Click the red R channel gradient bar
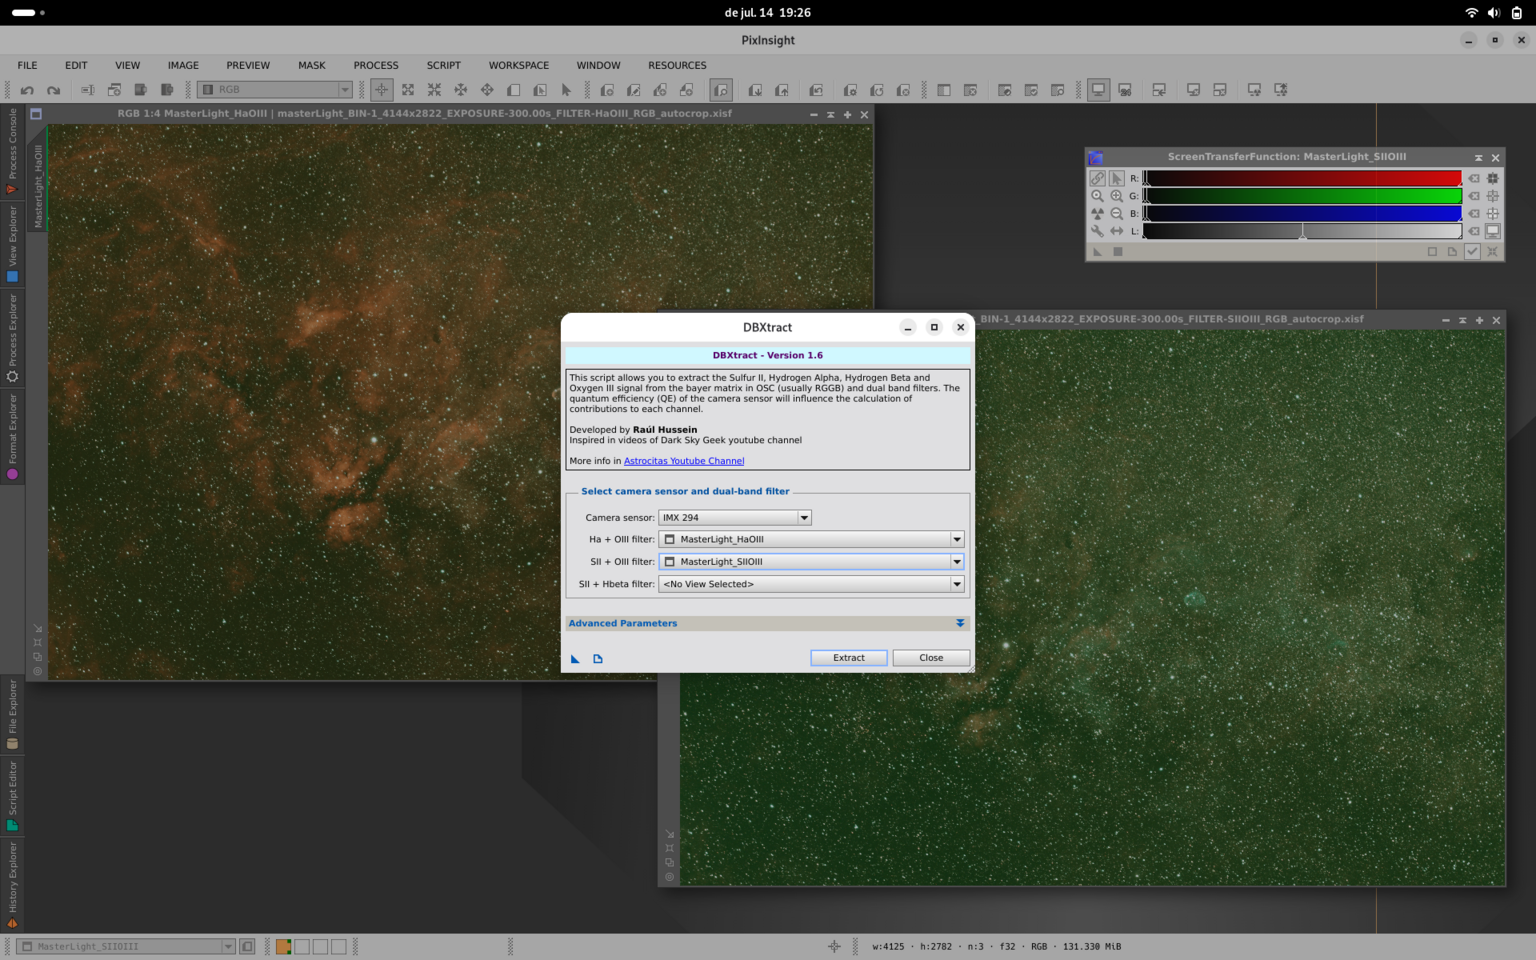This screenshot has height=960, width=1536. (1302, 178)
